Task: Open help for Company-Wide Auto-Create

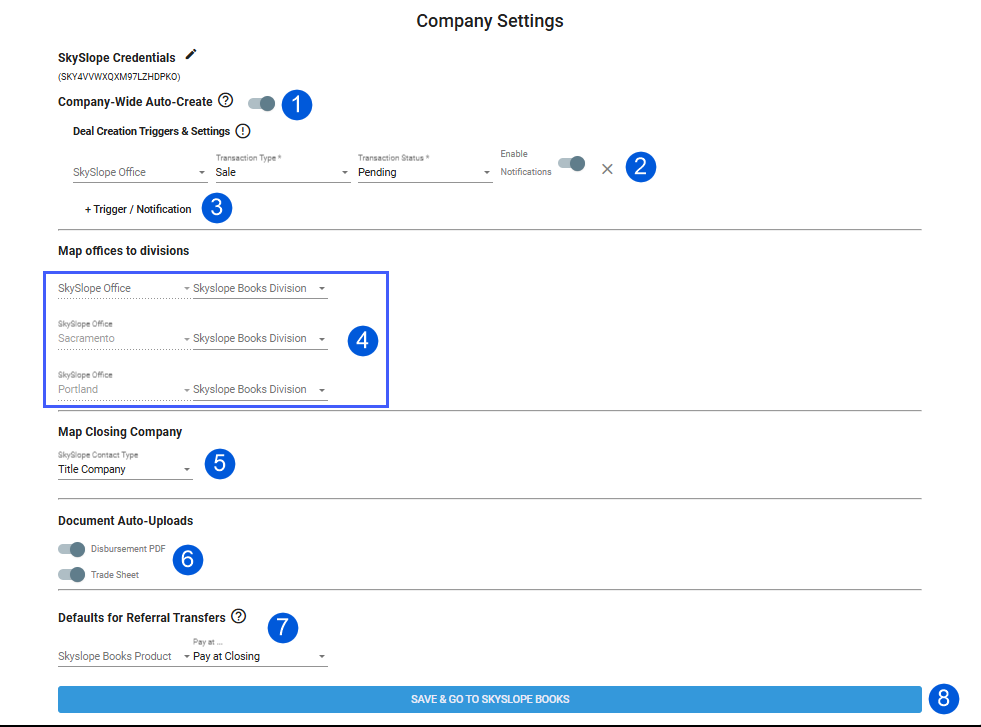Action: coord(226,100)
